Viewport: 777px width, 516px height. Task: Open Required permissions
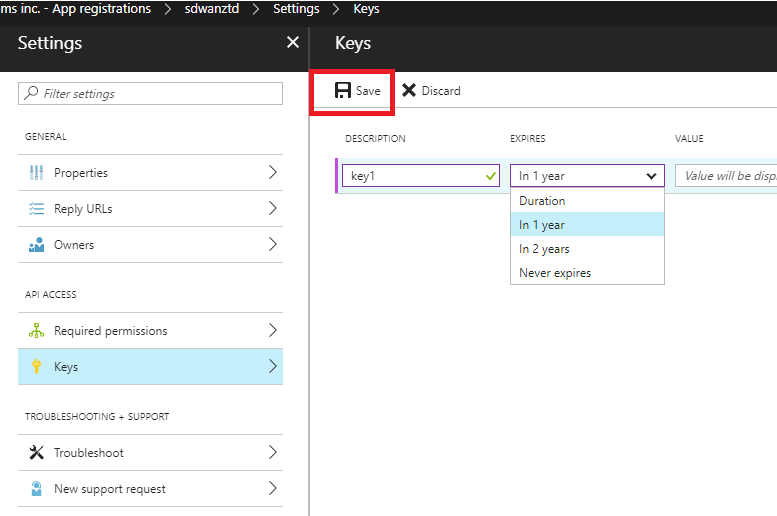coord(150,331)
